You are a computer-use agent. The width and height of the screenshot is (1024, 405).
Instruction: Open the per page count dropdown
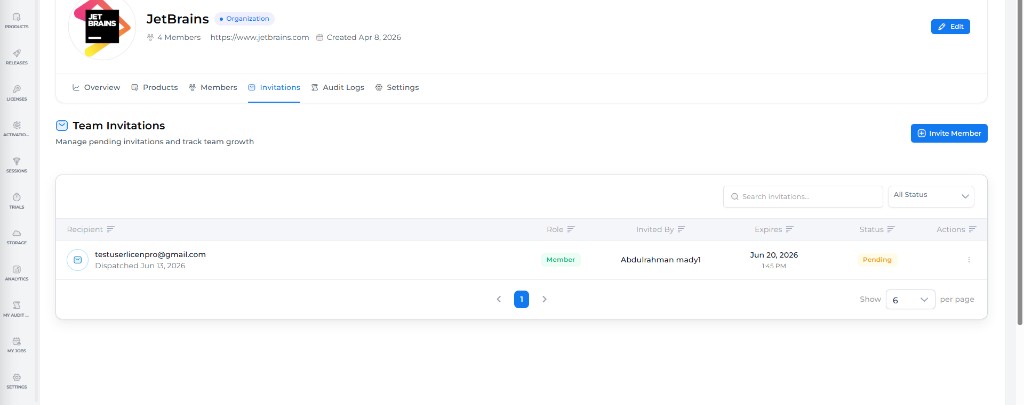pos(910,300)
